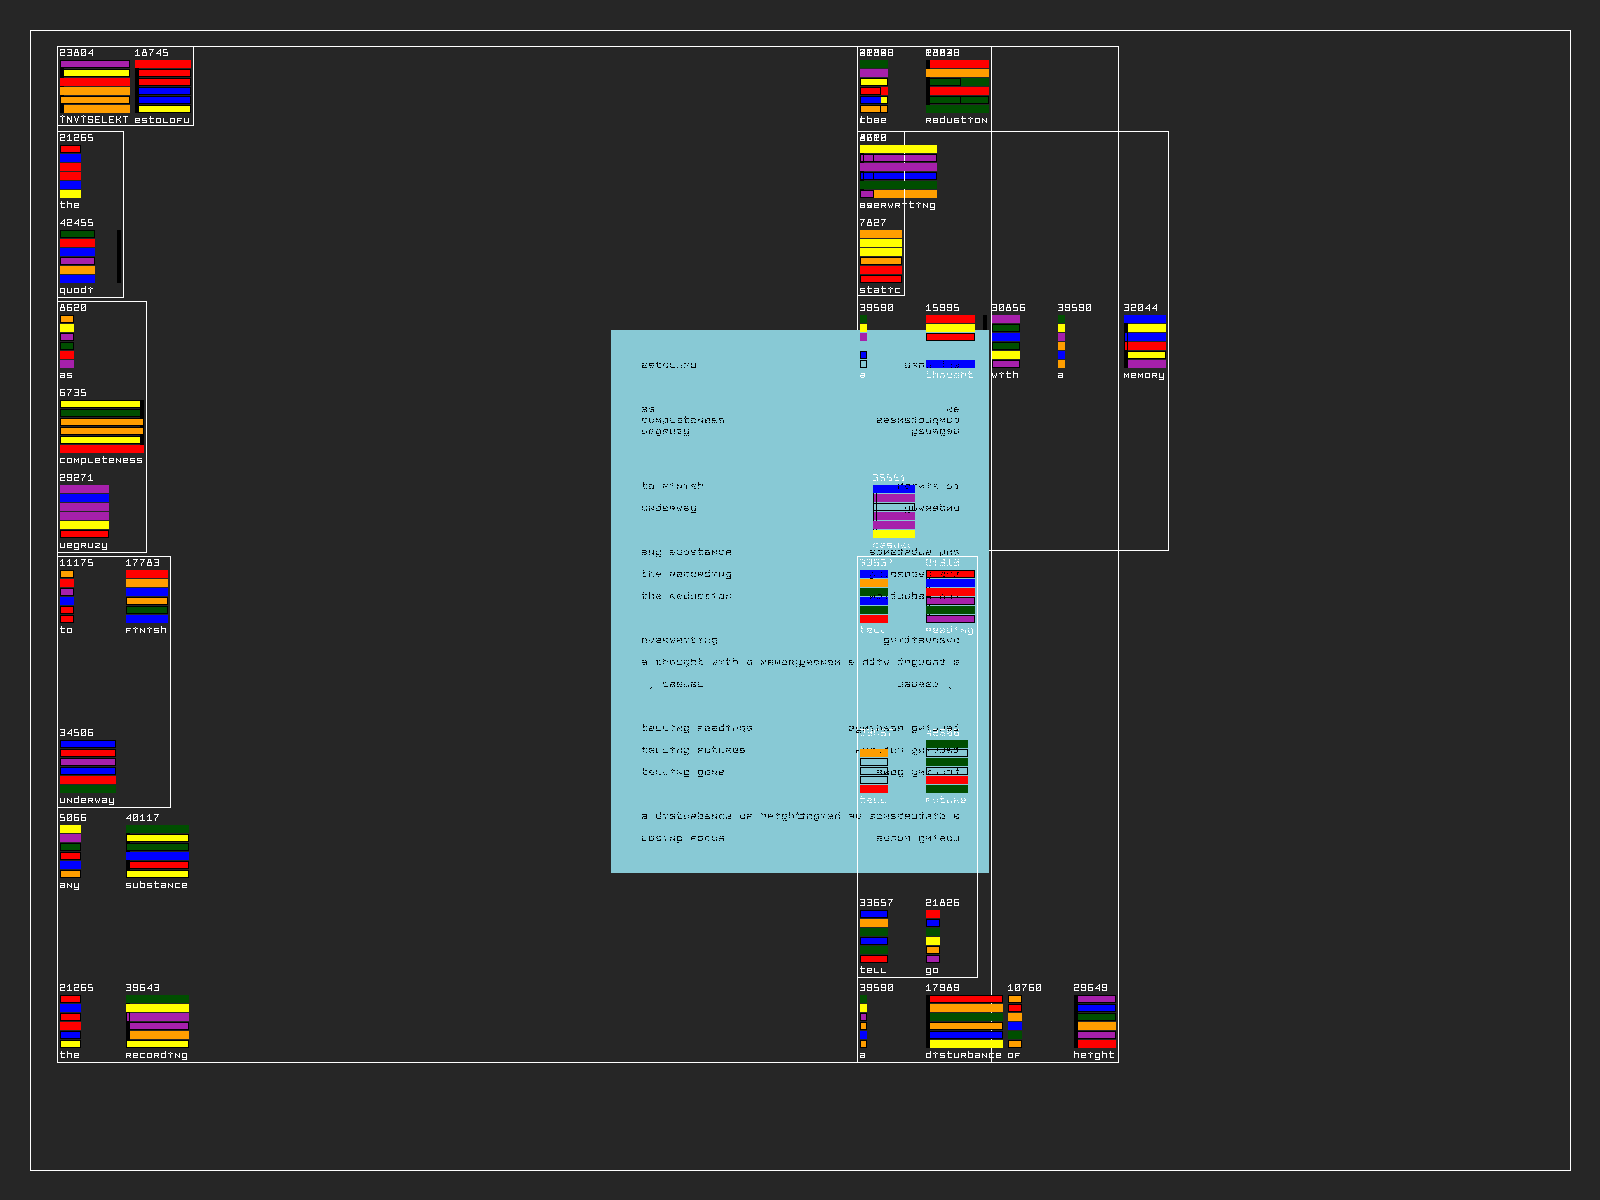Viewport: 1600px width, 1200px height.
Task: Select the "with" block numbered 30856
Action: (x=1006, y=342)
